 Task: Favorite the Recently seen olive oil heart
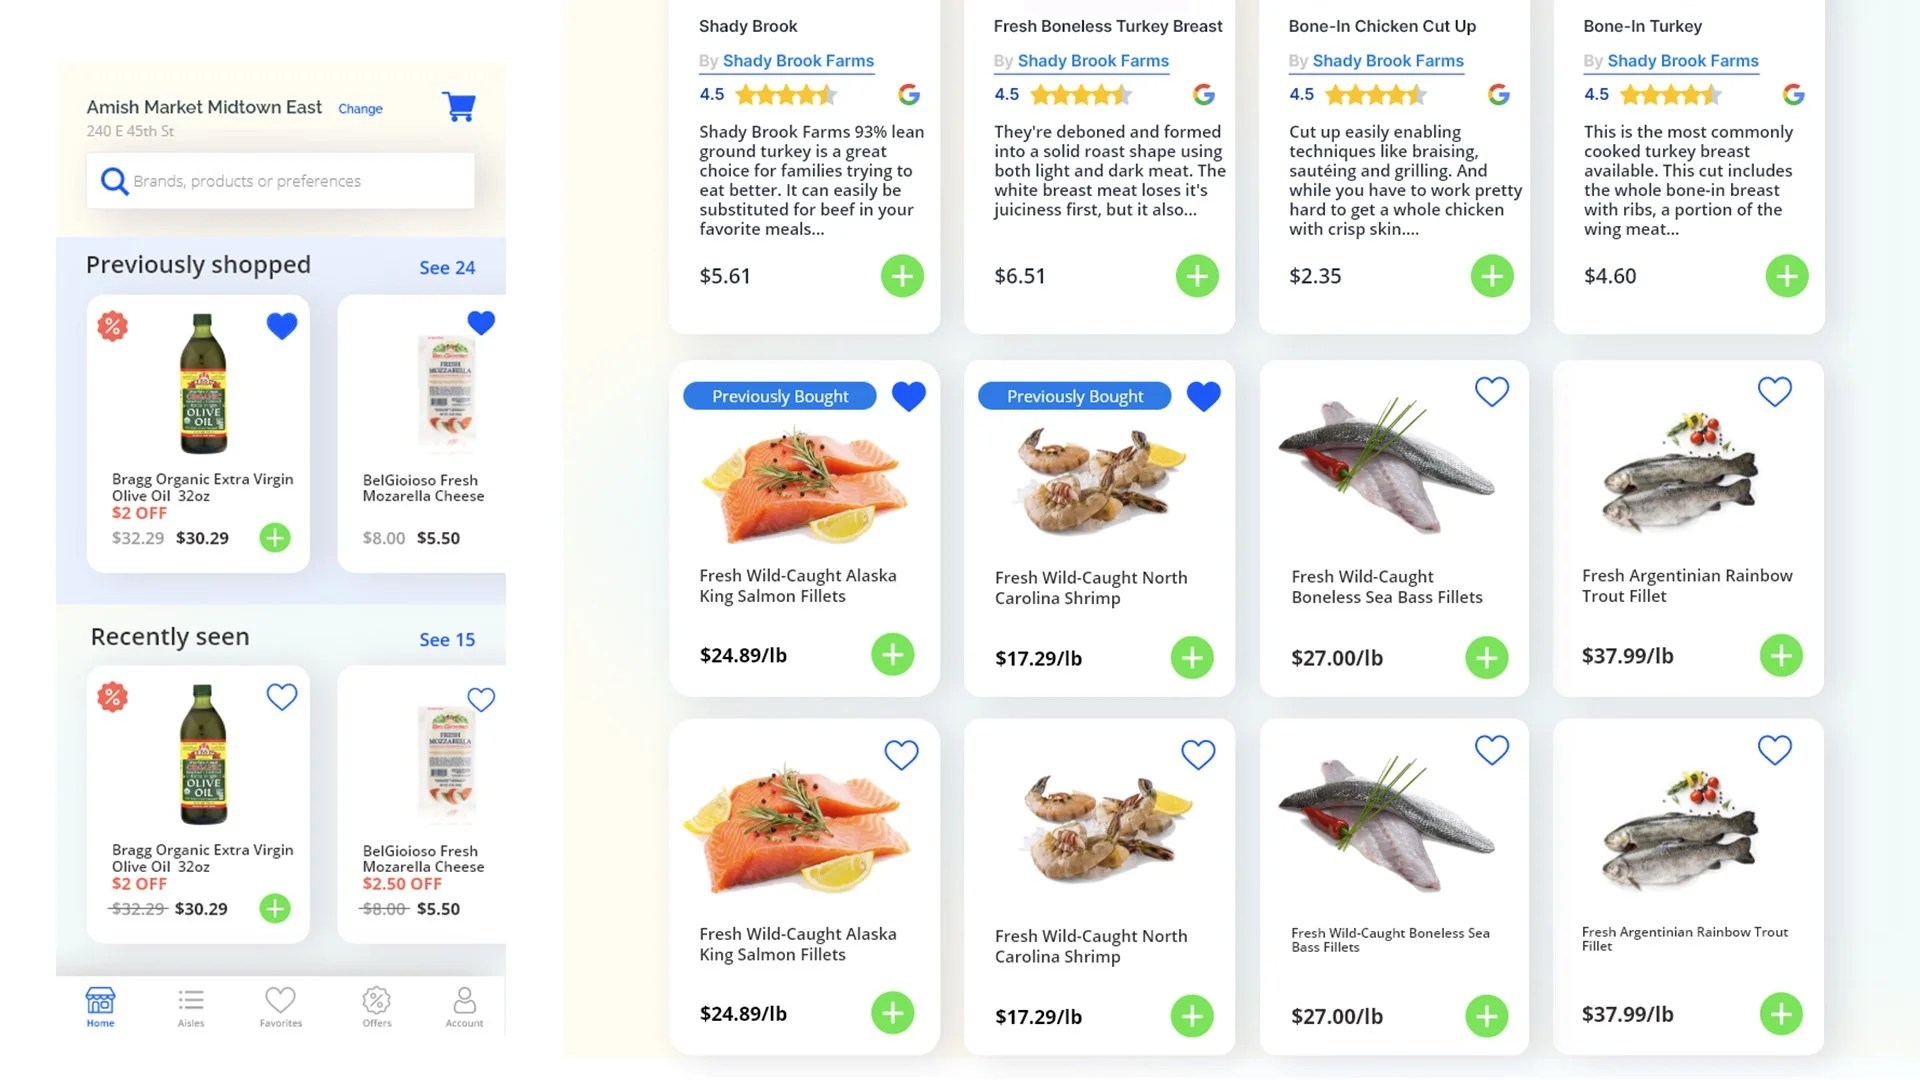pos(282,696)
